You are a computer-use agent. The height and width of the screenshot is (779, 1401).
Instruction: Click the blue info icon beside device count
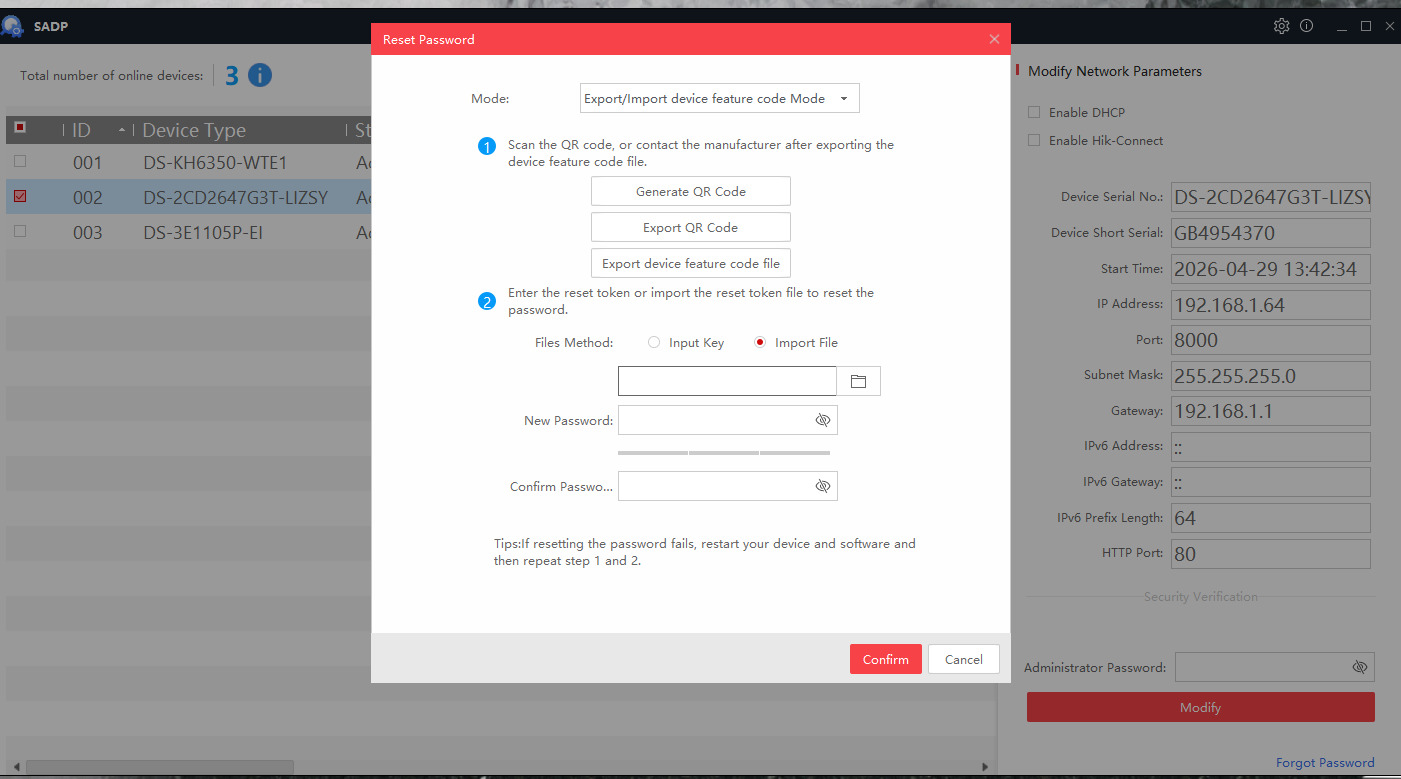pos(260,75)
